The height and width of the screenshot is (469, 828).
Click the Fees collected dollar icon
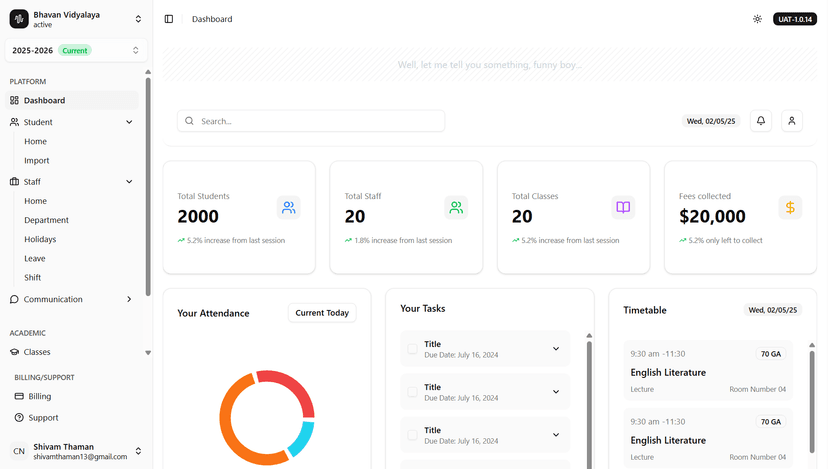[x=790, y=208]
